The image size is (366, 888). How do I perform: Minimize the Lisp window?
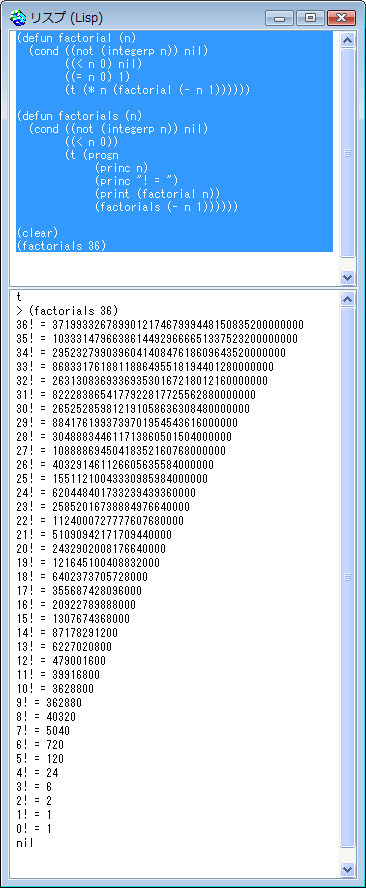click(x=279, y=18)
